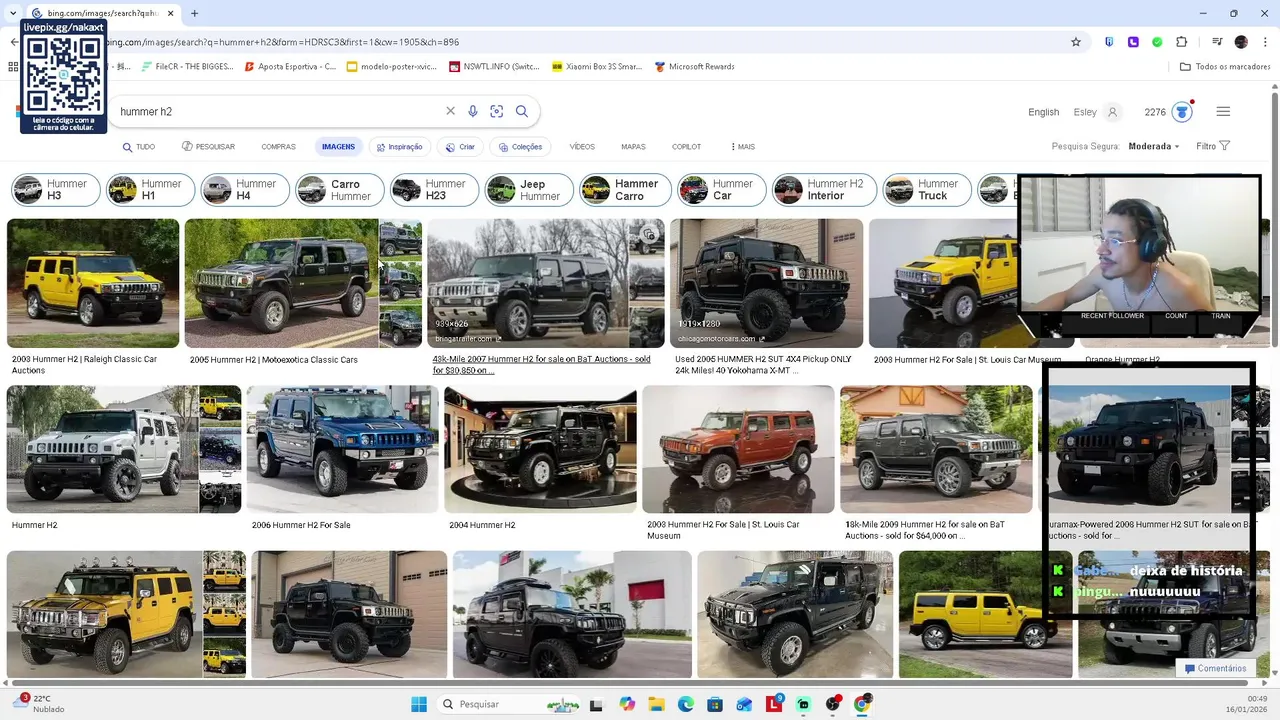
Task: Clear the hummer h2 search text
Action: [x=450, y=112]
